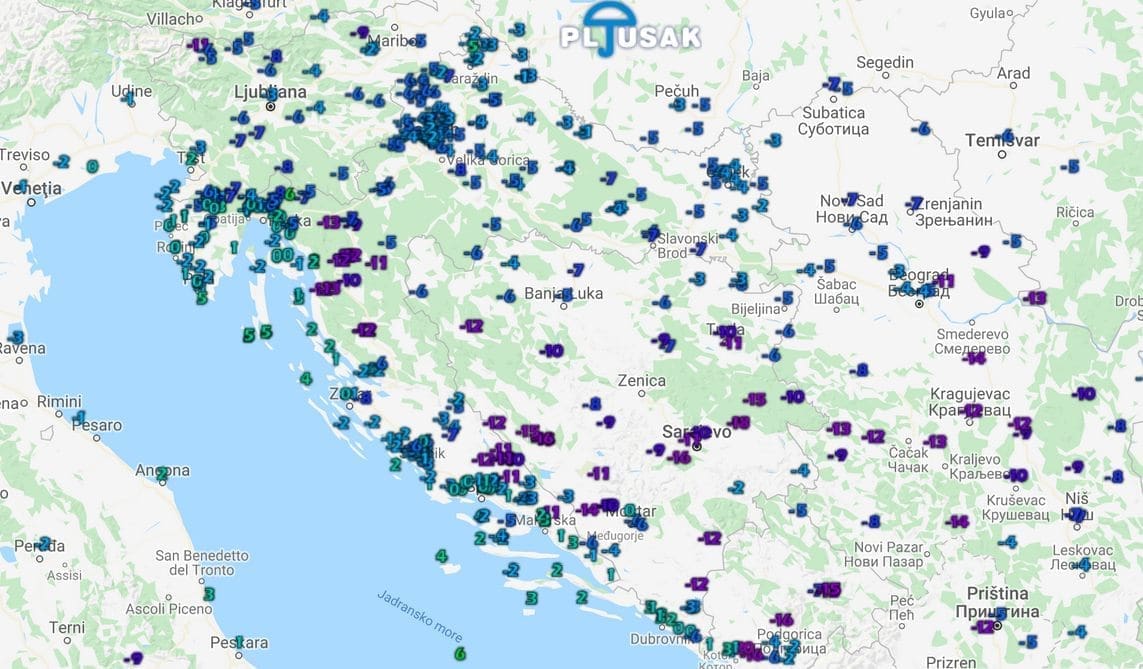Select the purple -13 marker east of Beograd
This screenshot has width=1143, height=669.
(1034, 298)
